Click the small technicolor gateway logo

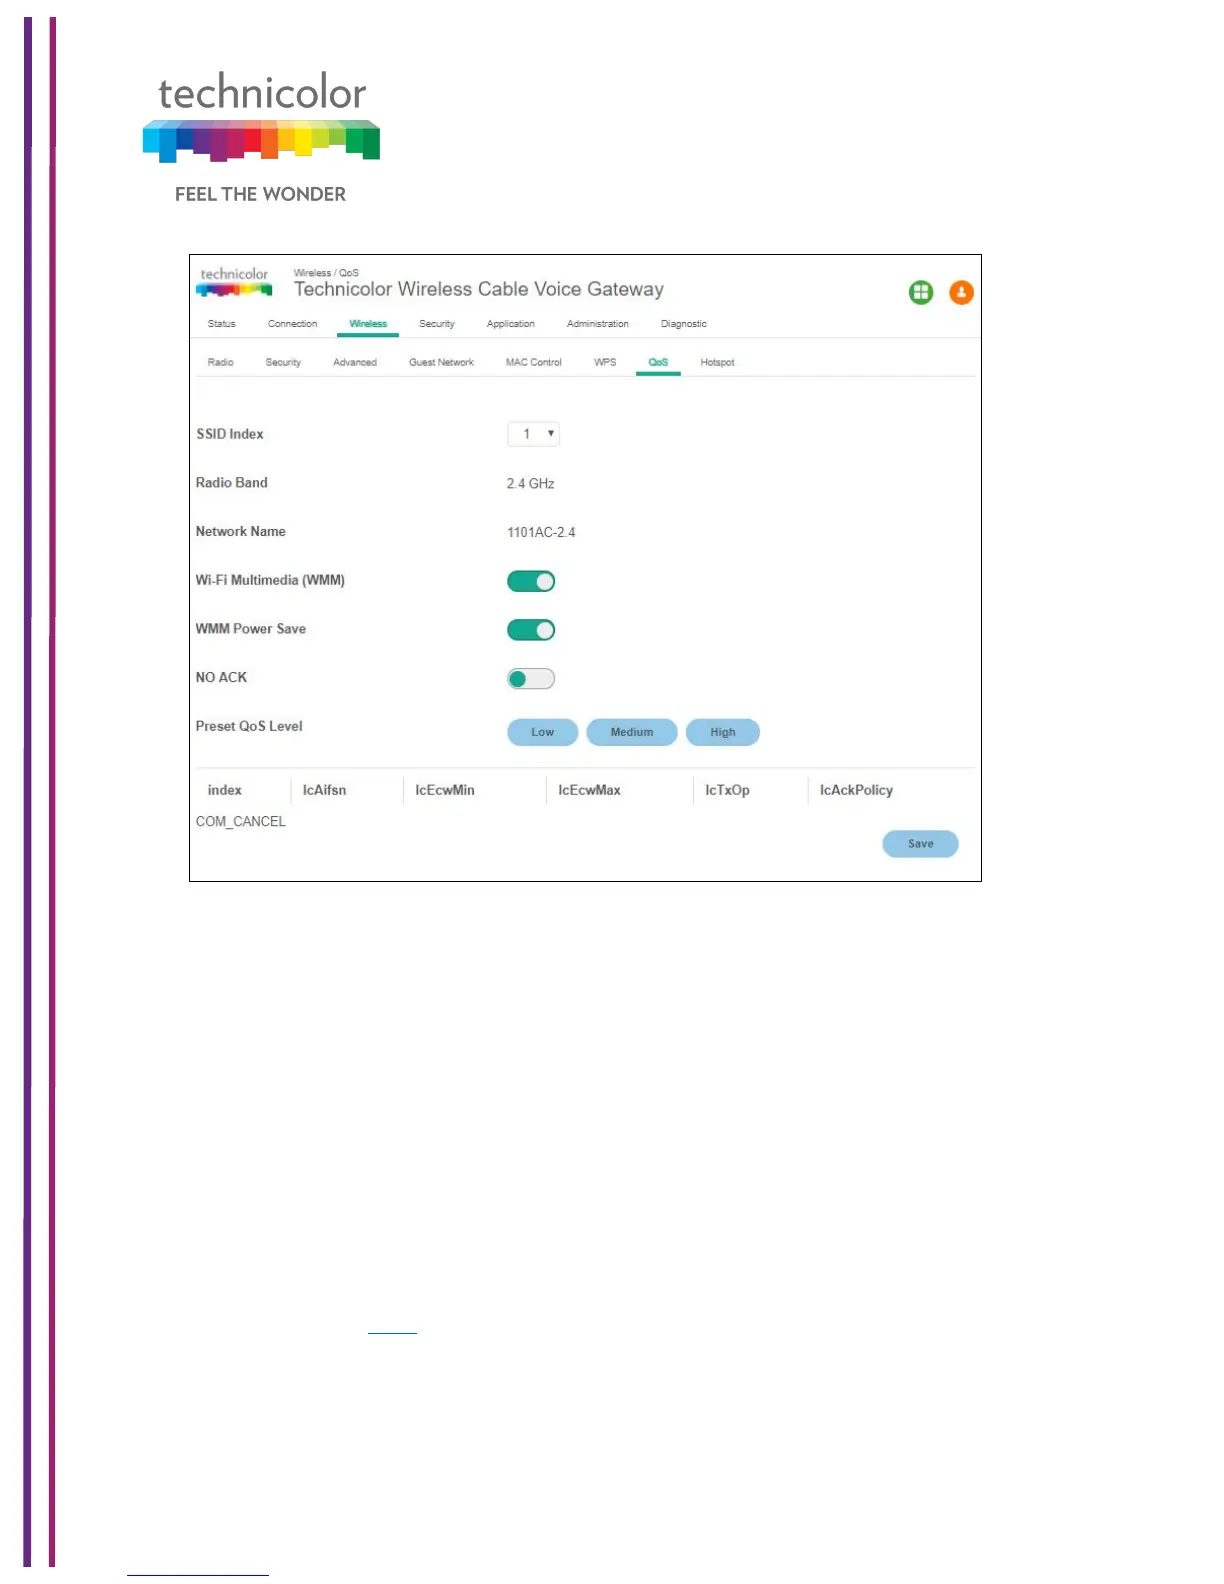click(x=234, y=282)
